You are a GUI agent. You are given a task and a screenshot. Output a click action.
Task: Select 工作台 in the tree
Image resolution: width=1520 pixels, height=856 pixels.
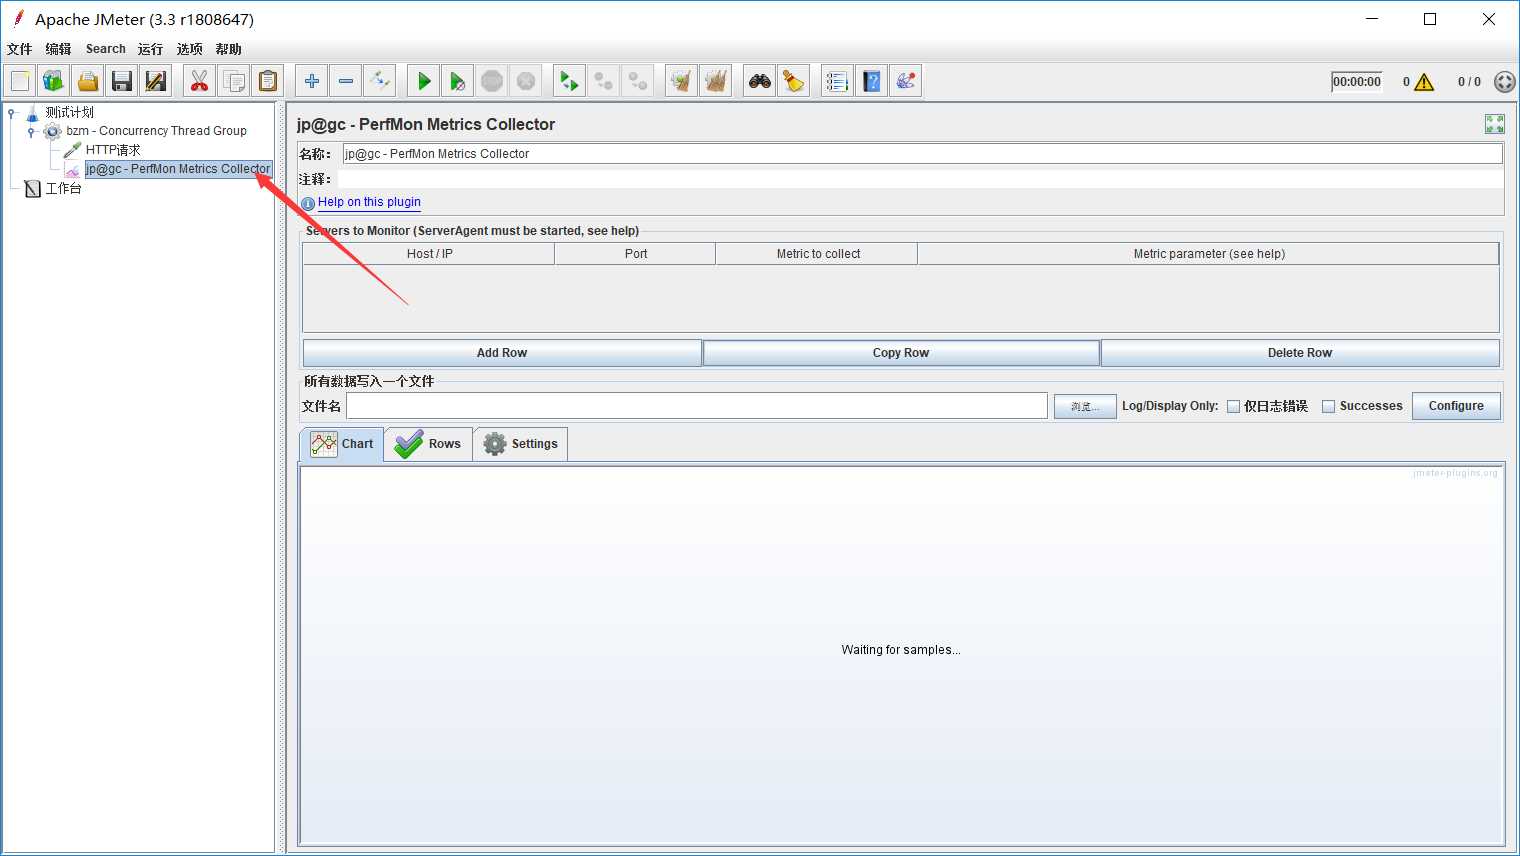click(63, 188)
